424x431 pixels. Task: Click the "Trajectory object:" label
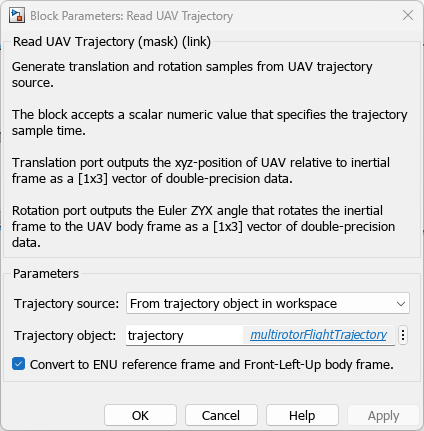click(x=65, y=335)
